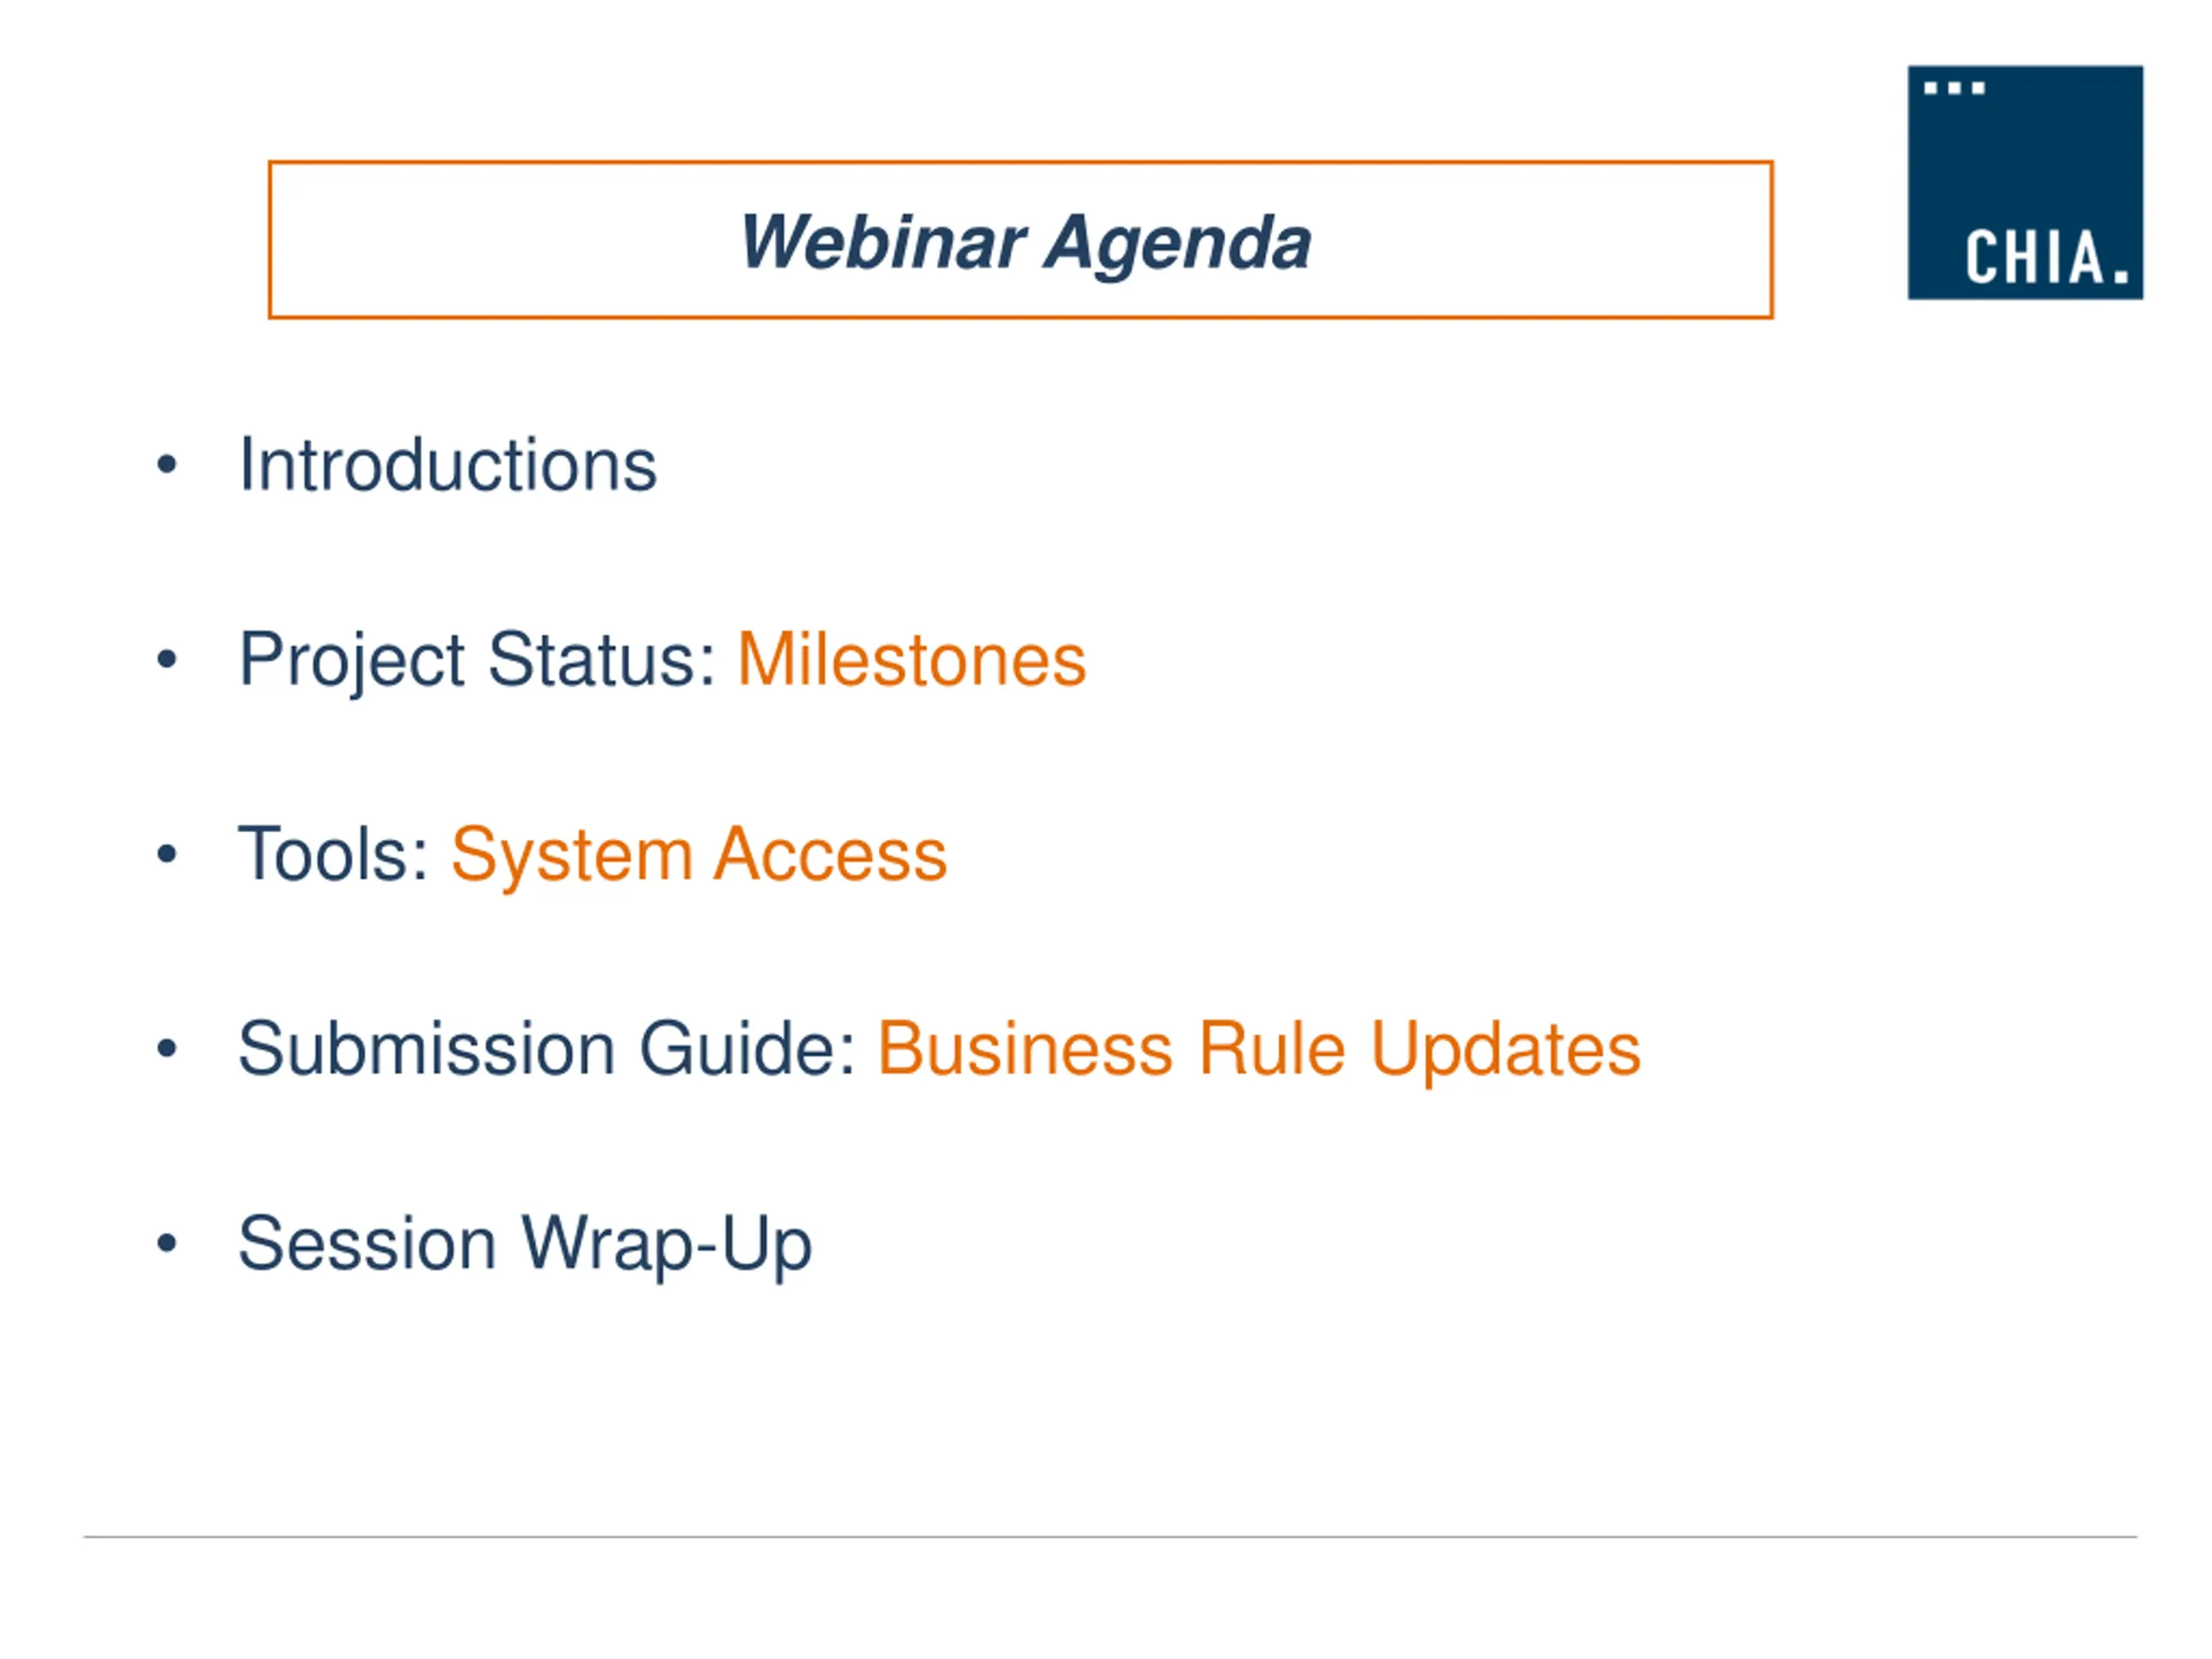
Task: Open the orange Business Rule Updates text
Action: click(1260, 1051)
